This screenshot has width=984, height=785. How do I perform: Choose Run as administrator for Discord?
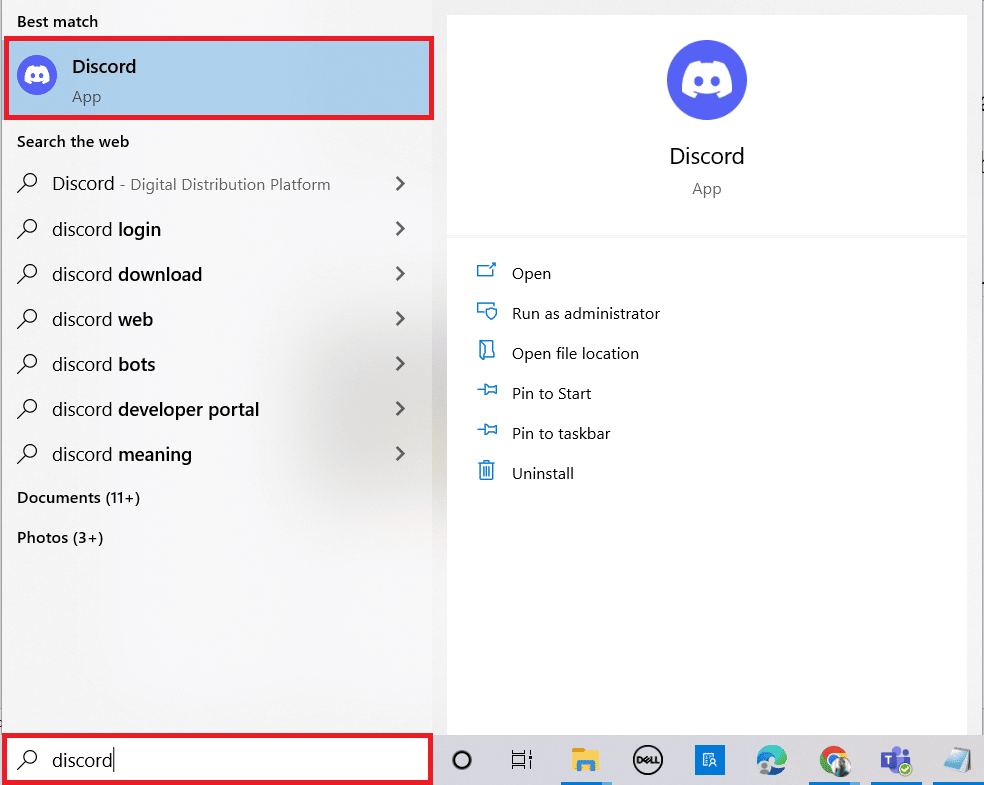point(586,314)
